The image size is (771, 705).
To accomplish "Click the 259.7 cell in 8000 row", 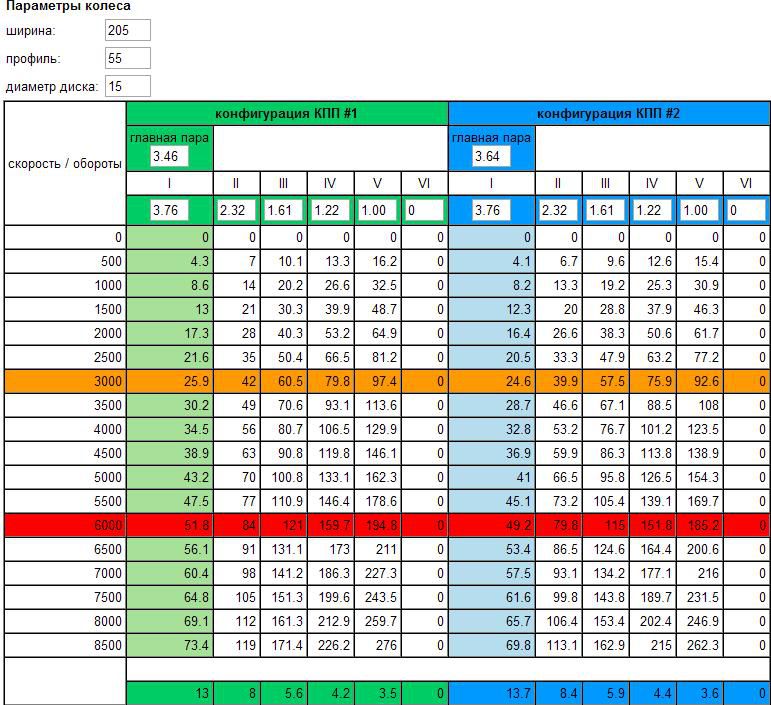I will click(x=378, y=621).
